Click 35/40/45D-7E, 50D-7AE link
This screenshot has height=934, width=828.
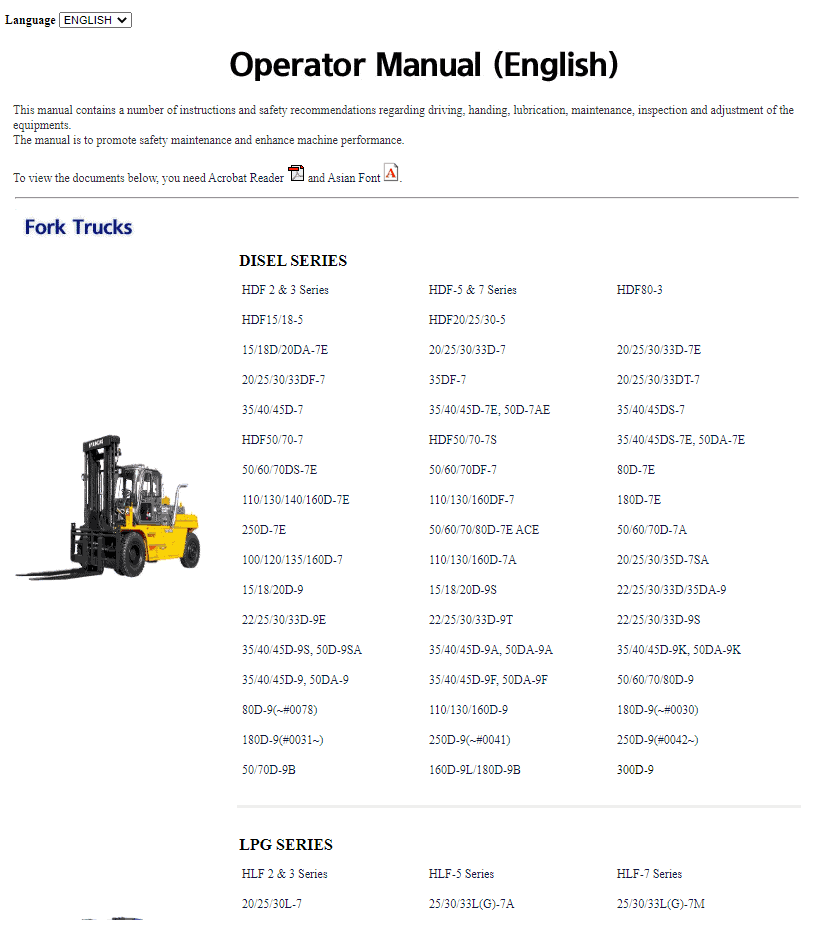tap(489, 410)
